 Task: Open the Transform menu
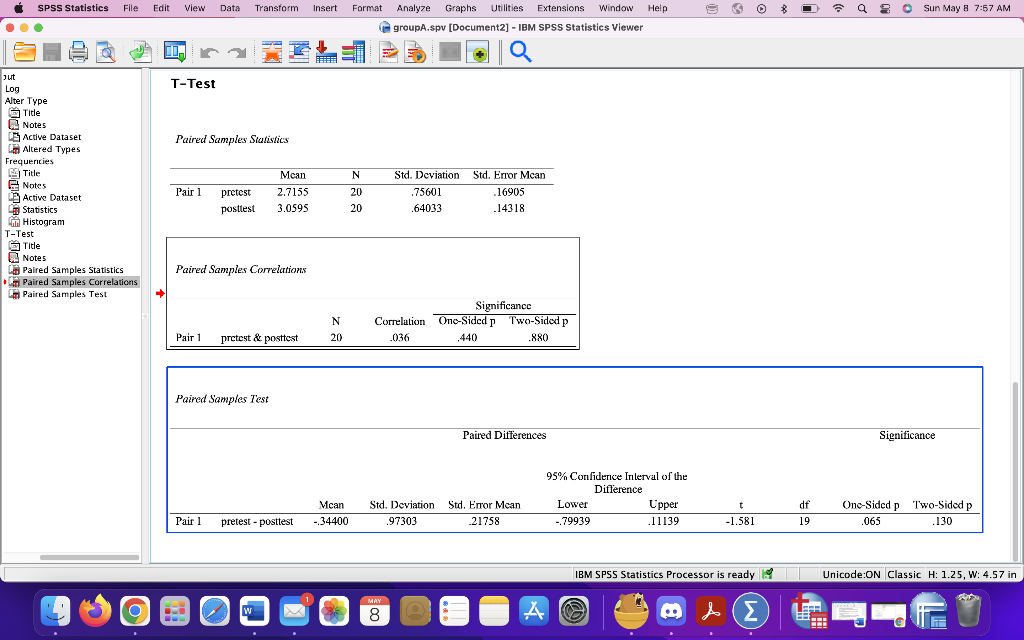pos(277,7)
